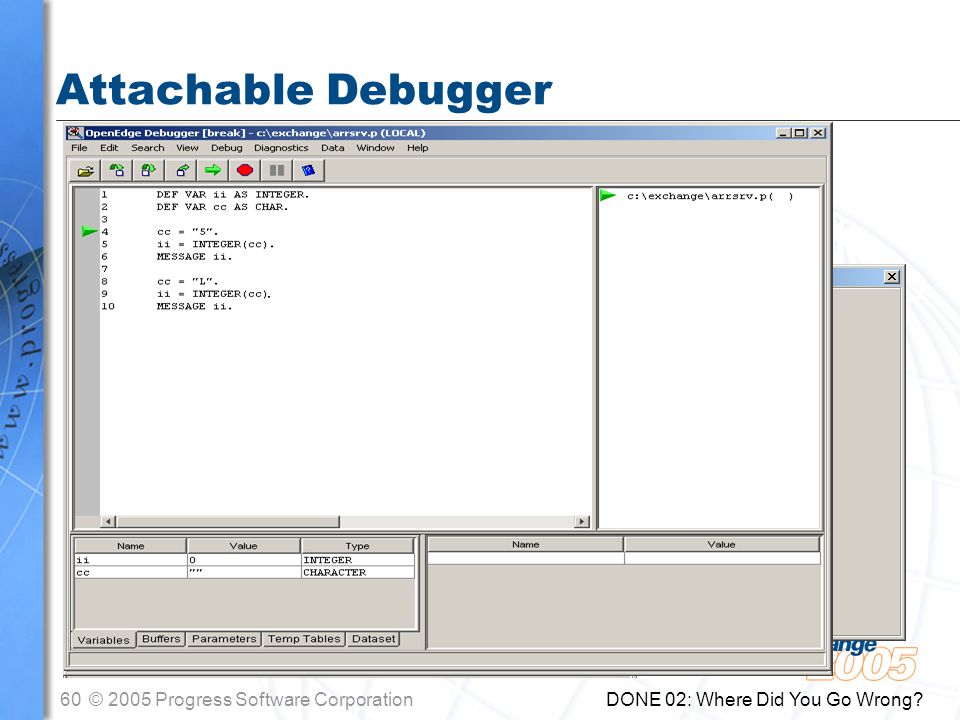The height and width of the screenshot is (720, 960).
Task: Click code line 6 'MESSAGE ii.'
Action: click(195, 257)
